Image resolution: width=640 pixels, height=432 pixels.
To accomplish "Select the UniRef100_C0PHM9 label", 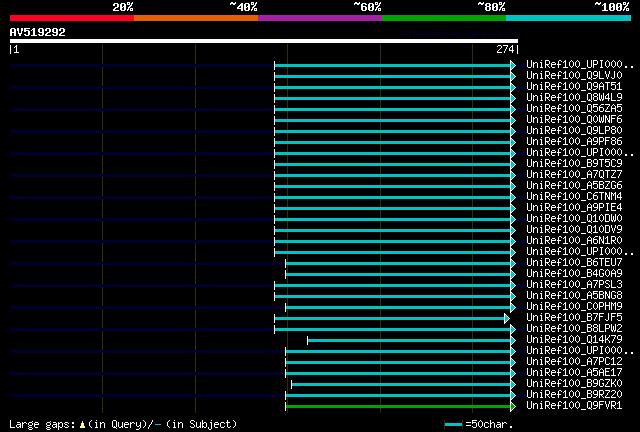I will click(574, 307).
